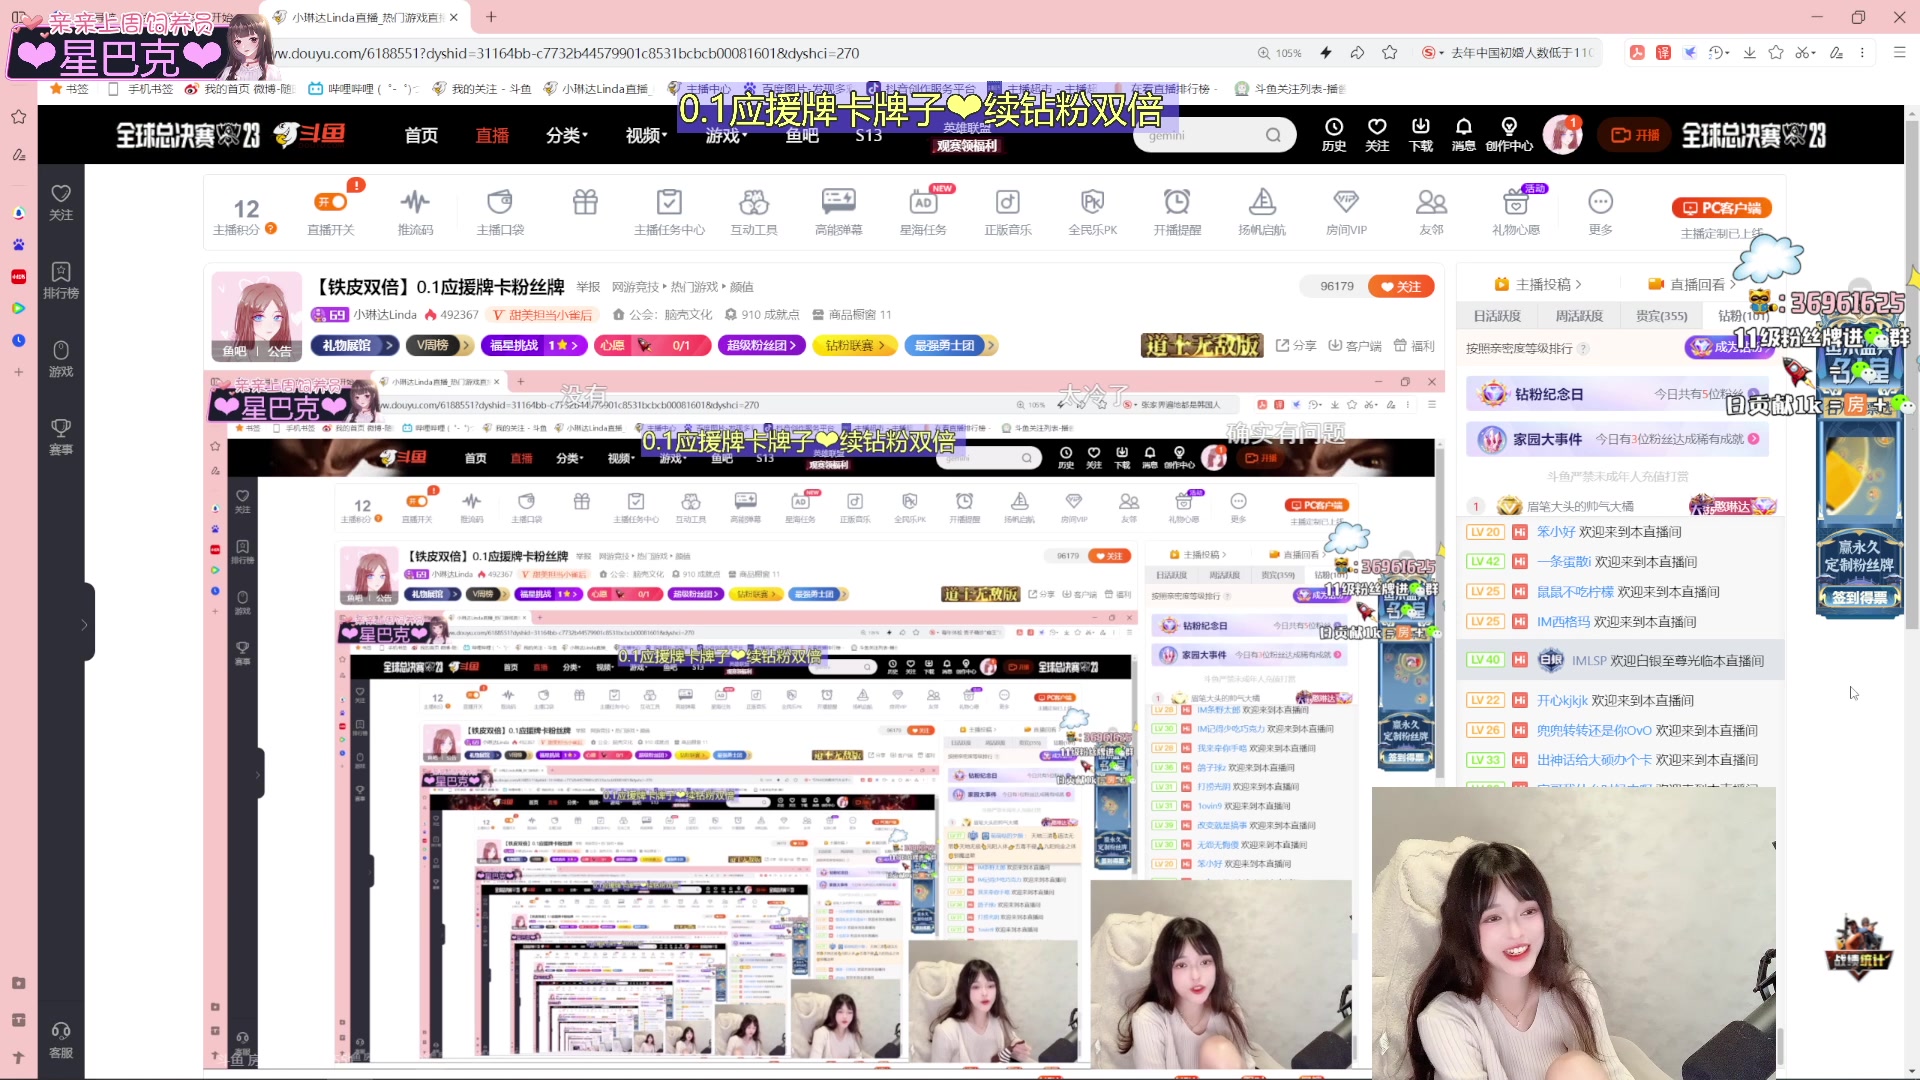Click 开播 start streaming button

coord(1635,135)
